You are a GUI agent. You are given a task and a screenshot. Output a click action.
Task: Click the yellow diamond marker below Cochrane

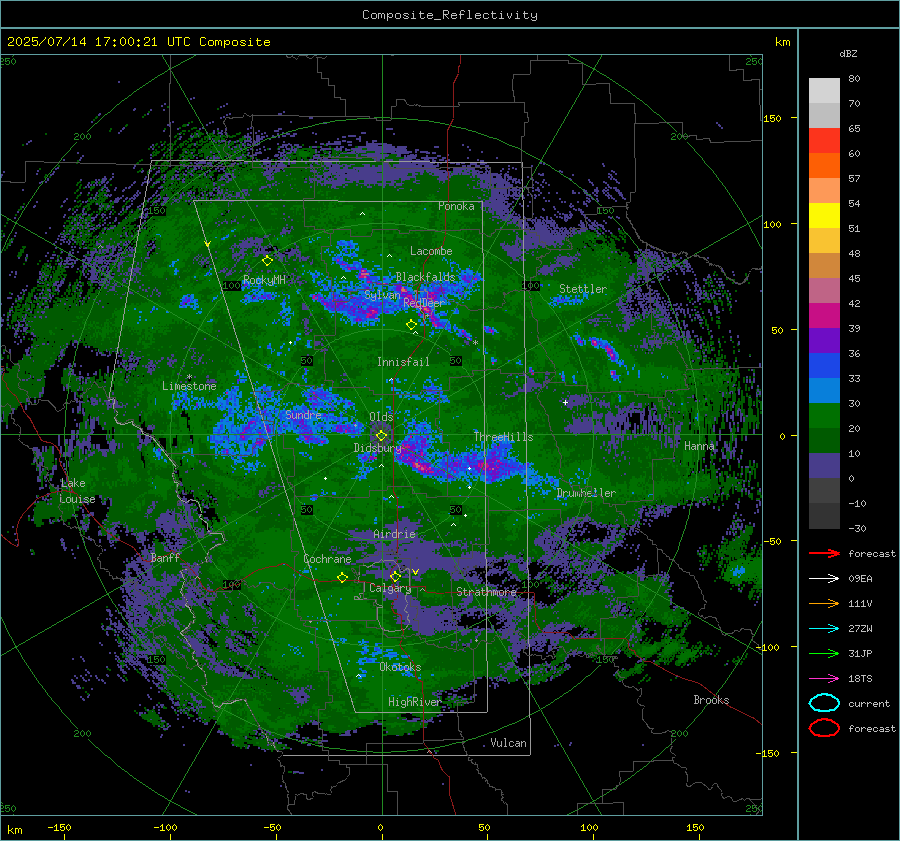click(342, 577)
